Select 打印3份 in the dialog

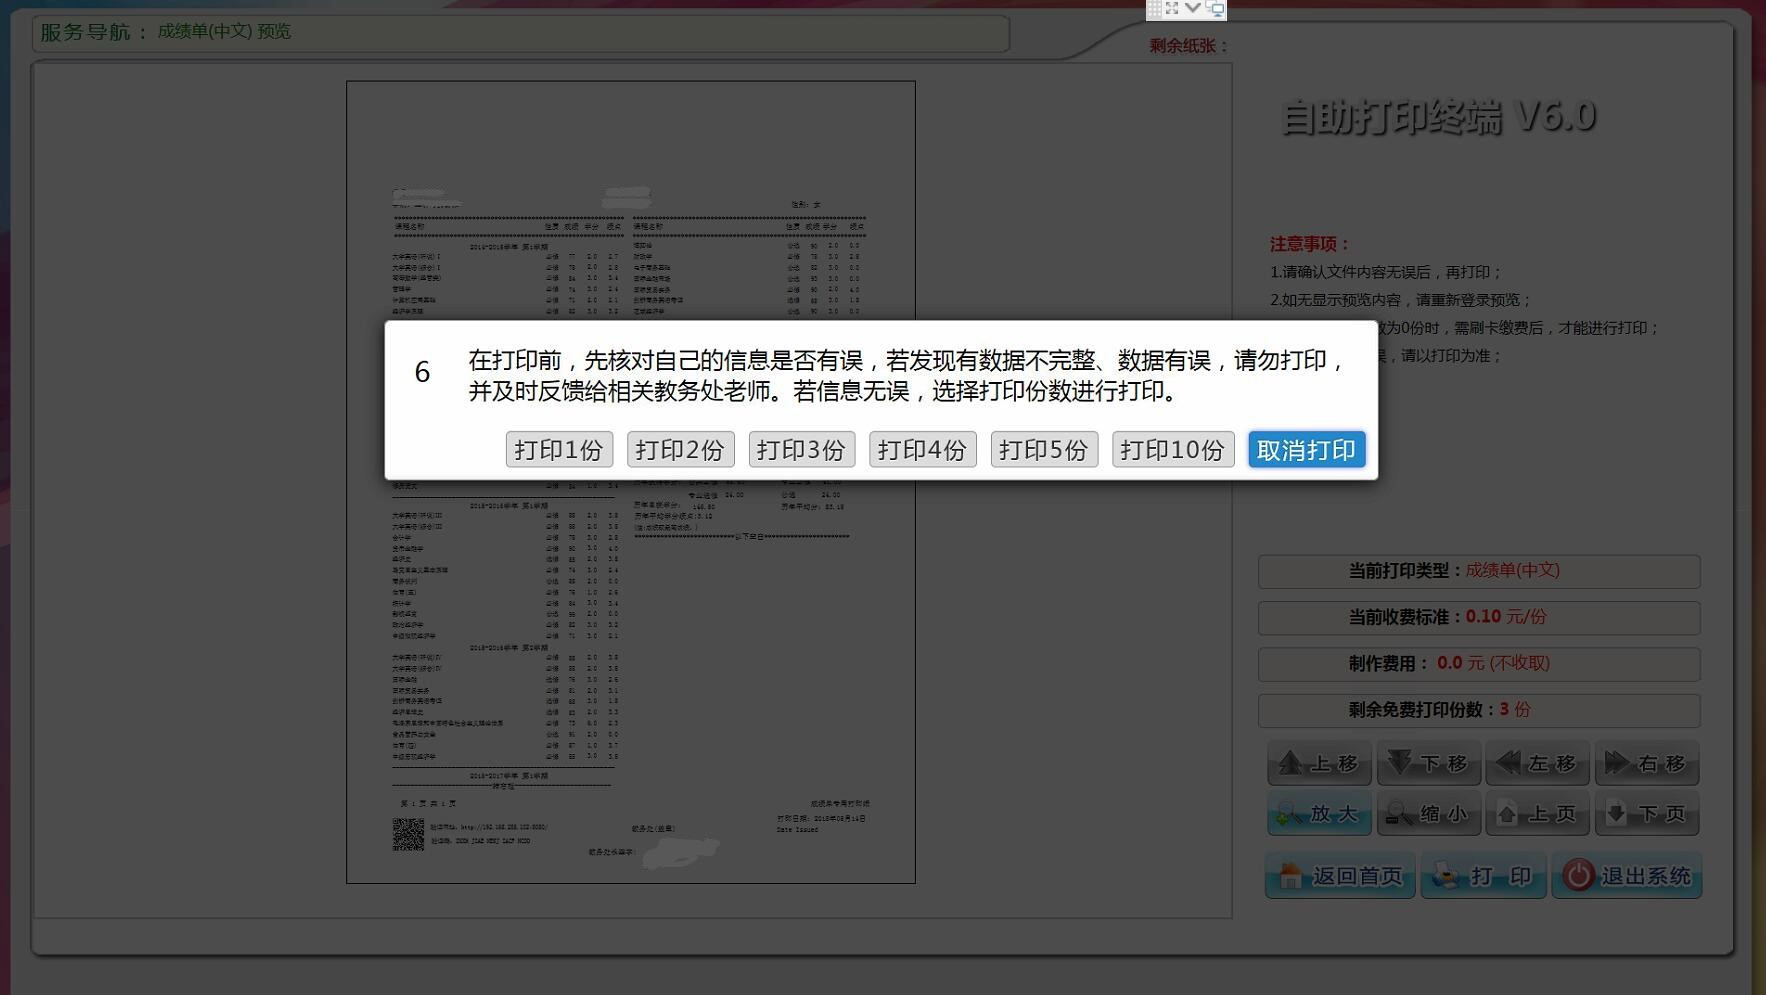(x=801, y=450)
